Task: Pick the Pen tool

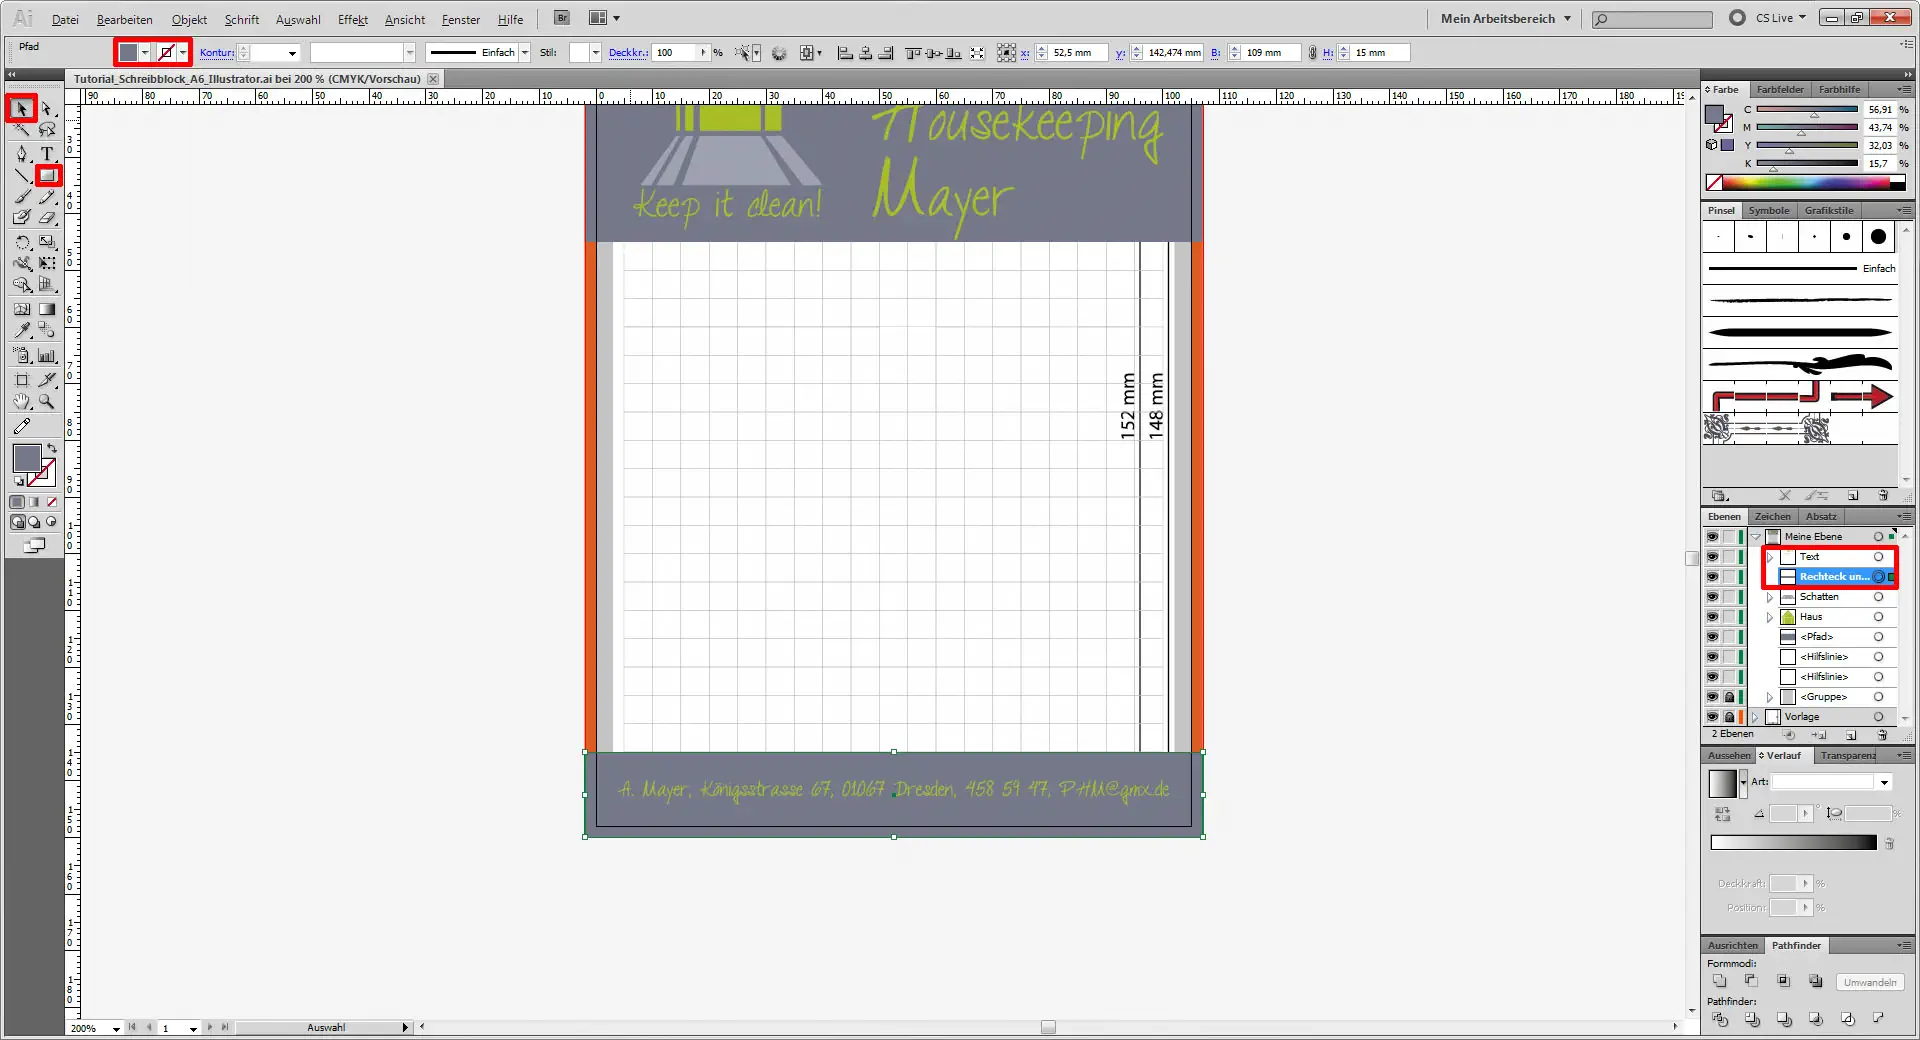Action: click(22, 153)
